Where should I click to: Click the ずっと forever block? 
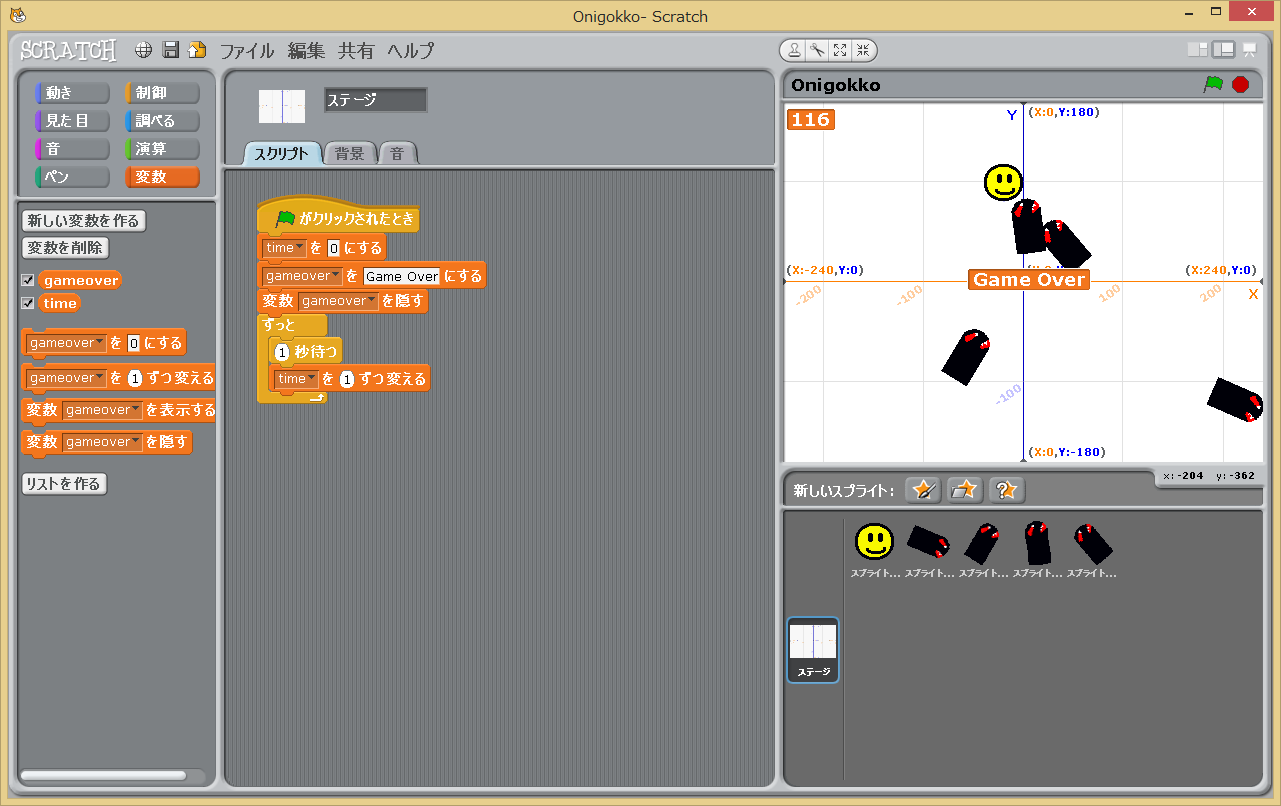point(291,325)
